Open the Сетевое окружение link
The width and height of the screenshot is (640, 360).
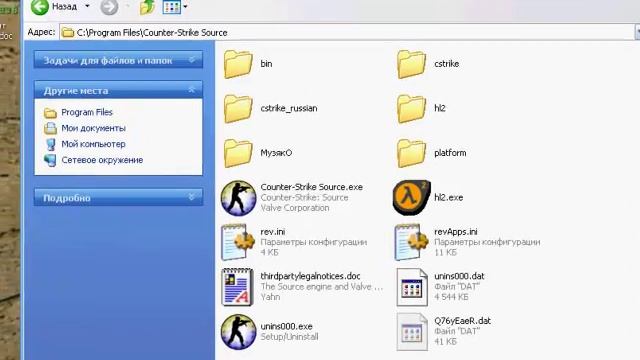tap(102, 160)
